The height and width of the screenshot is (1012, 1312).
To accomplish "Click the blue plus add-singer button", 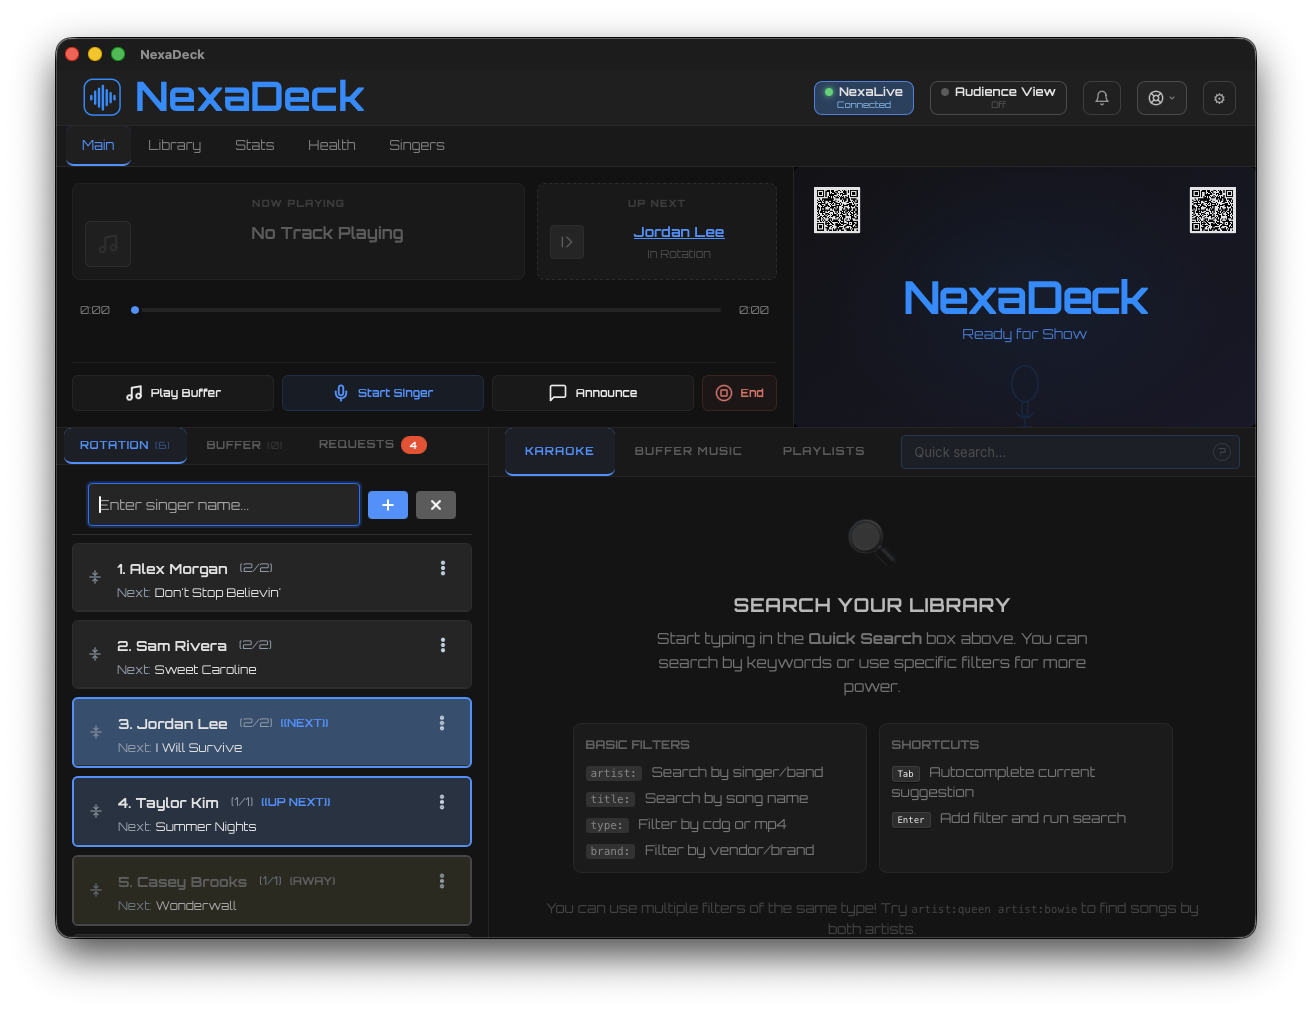I will coord(387,505).
